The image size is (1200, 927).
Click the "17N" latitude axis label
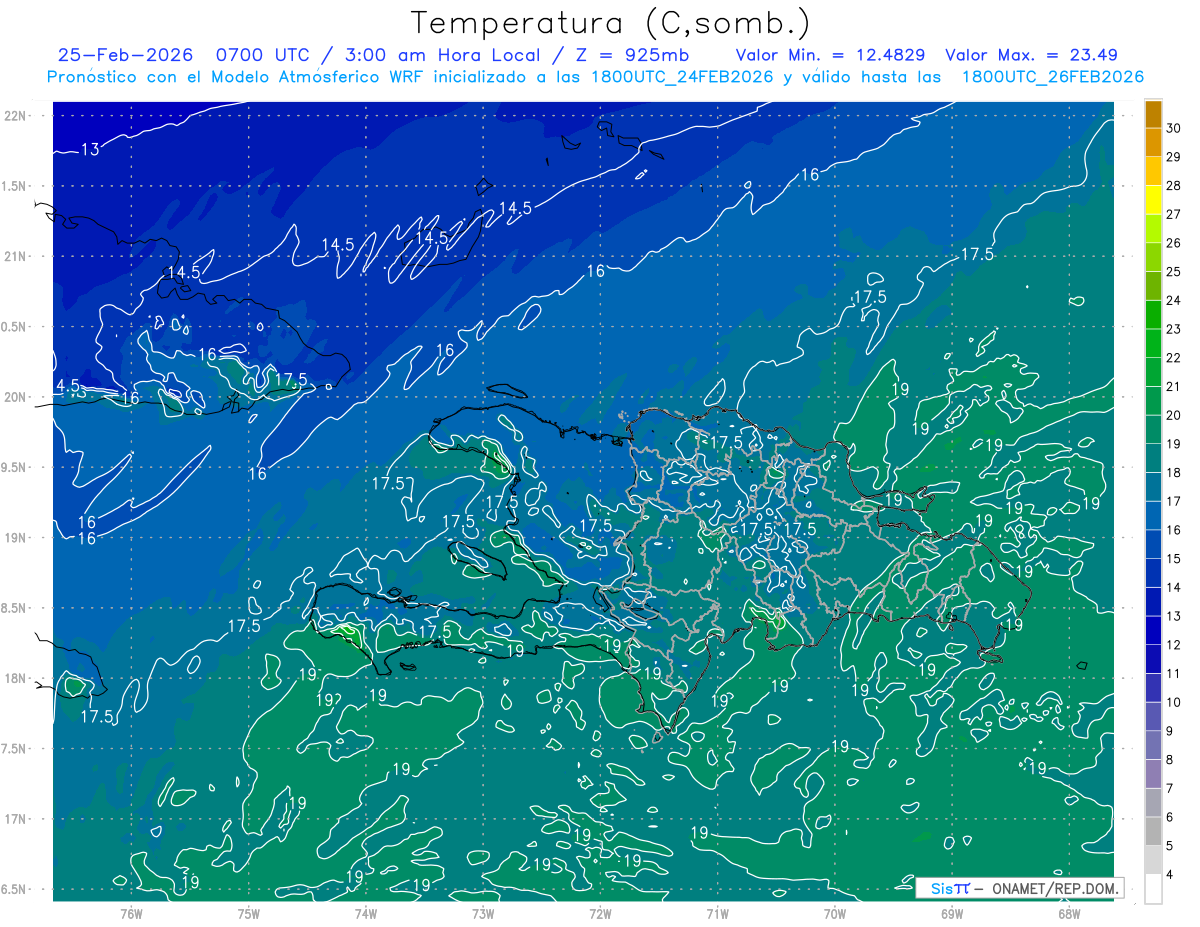click(16, 819)
